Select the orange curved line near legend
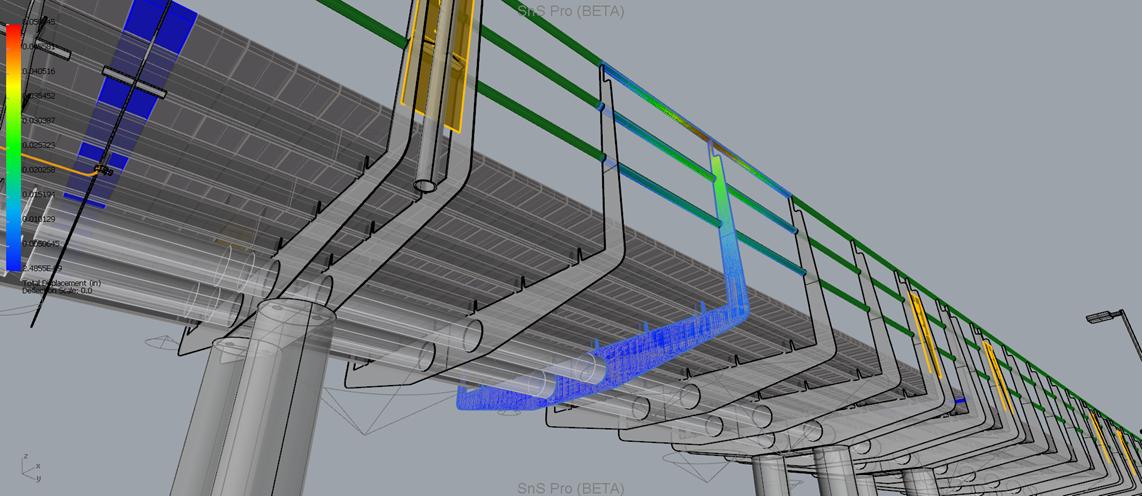 point(60,161)
